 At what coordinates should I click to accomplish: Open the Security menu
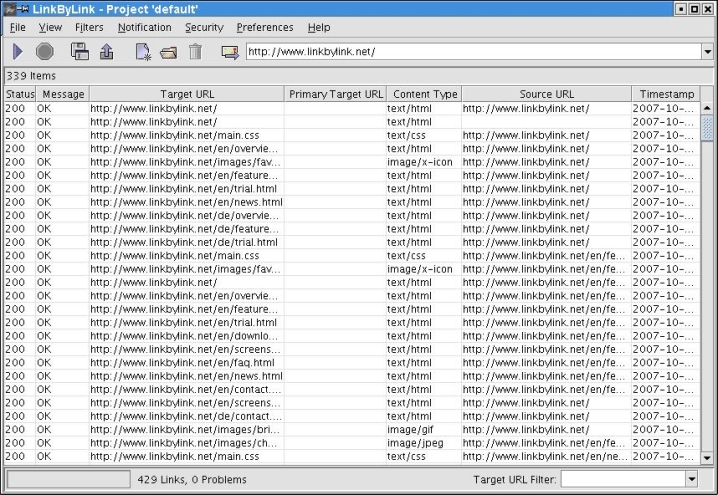(204, 27)
